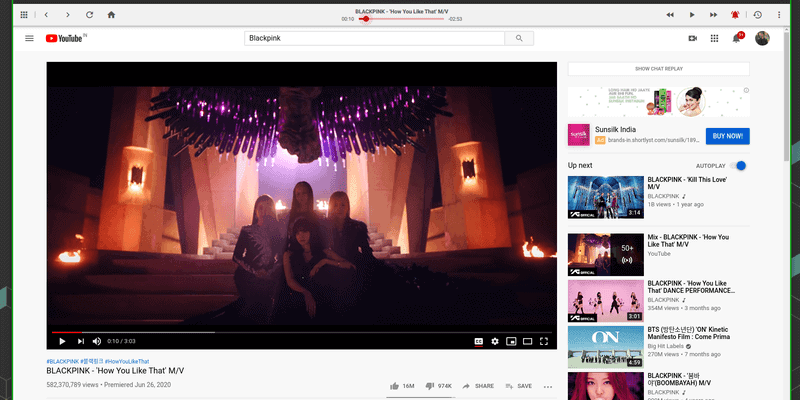Seek on the video player progress bar
800x400 pixels.
302,332
